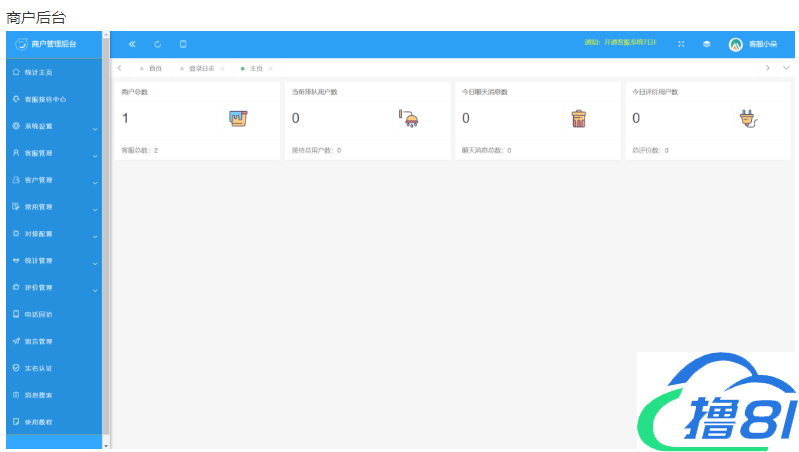This screenshot has width=799, height=452.
Task: Collapse sidebar with double-chevron icon
Action: (x=132, y=44)
